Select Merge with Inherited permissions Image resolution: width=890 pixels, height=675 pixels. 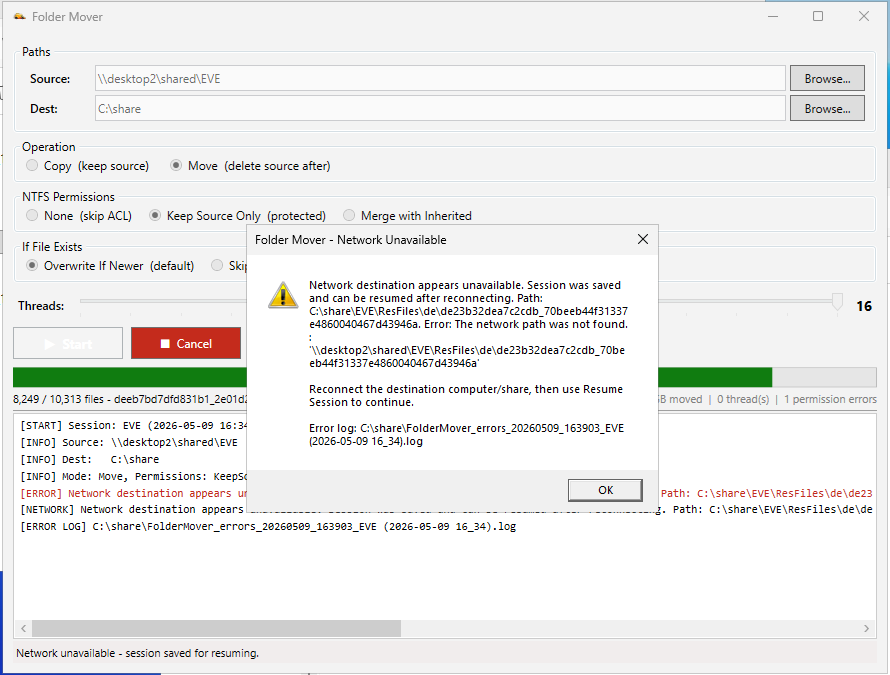point(408,216)
